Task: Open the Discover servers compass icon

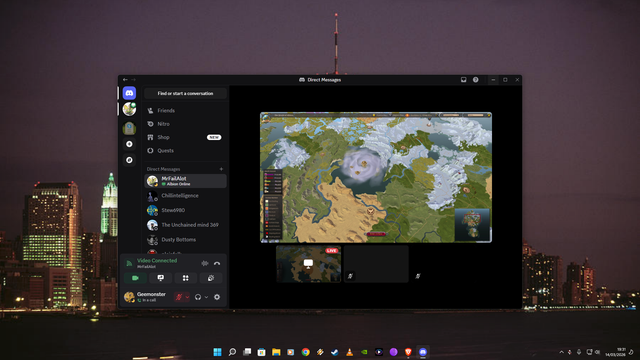Action: 129,160
